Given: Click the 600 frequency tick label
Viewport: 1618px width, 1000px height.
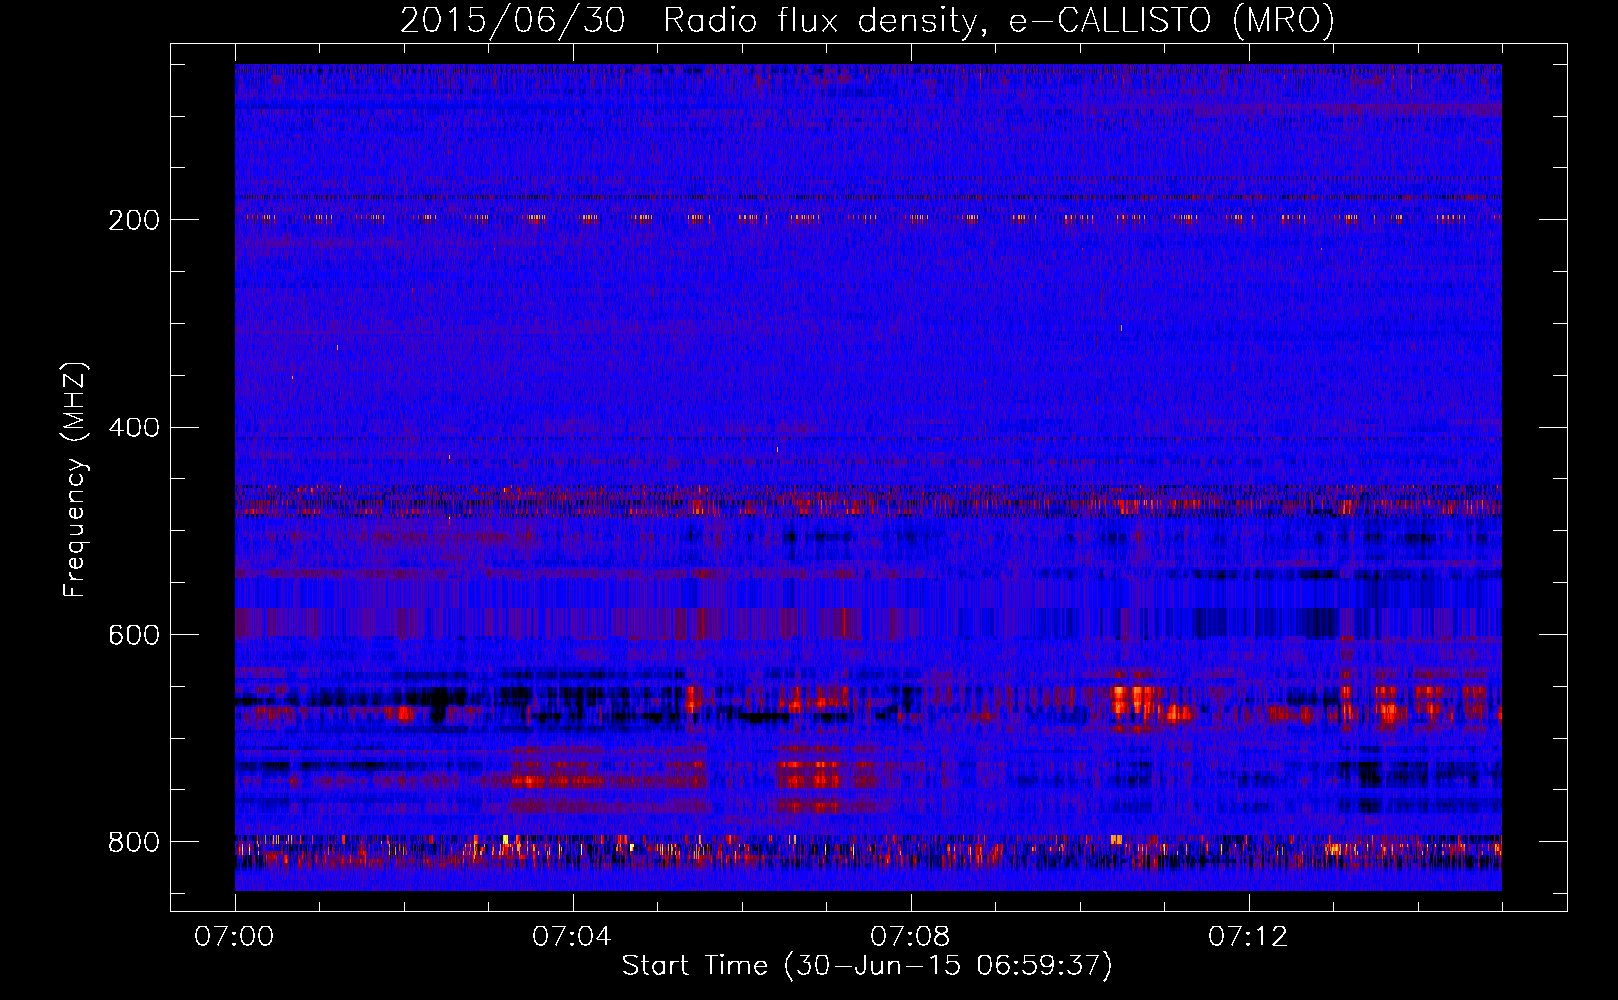Looking at the screenshot, I should click(133, 635).
